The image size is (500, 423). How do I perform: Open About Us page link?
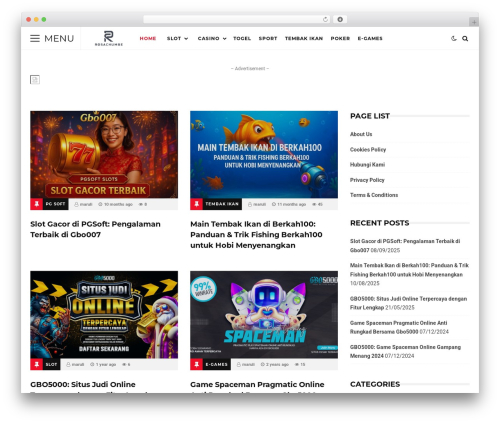pyautogui.click(x=361, y=134)
